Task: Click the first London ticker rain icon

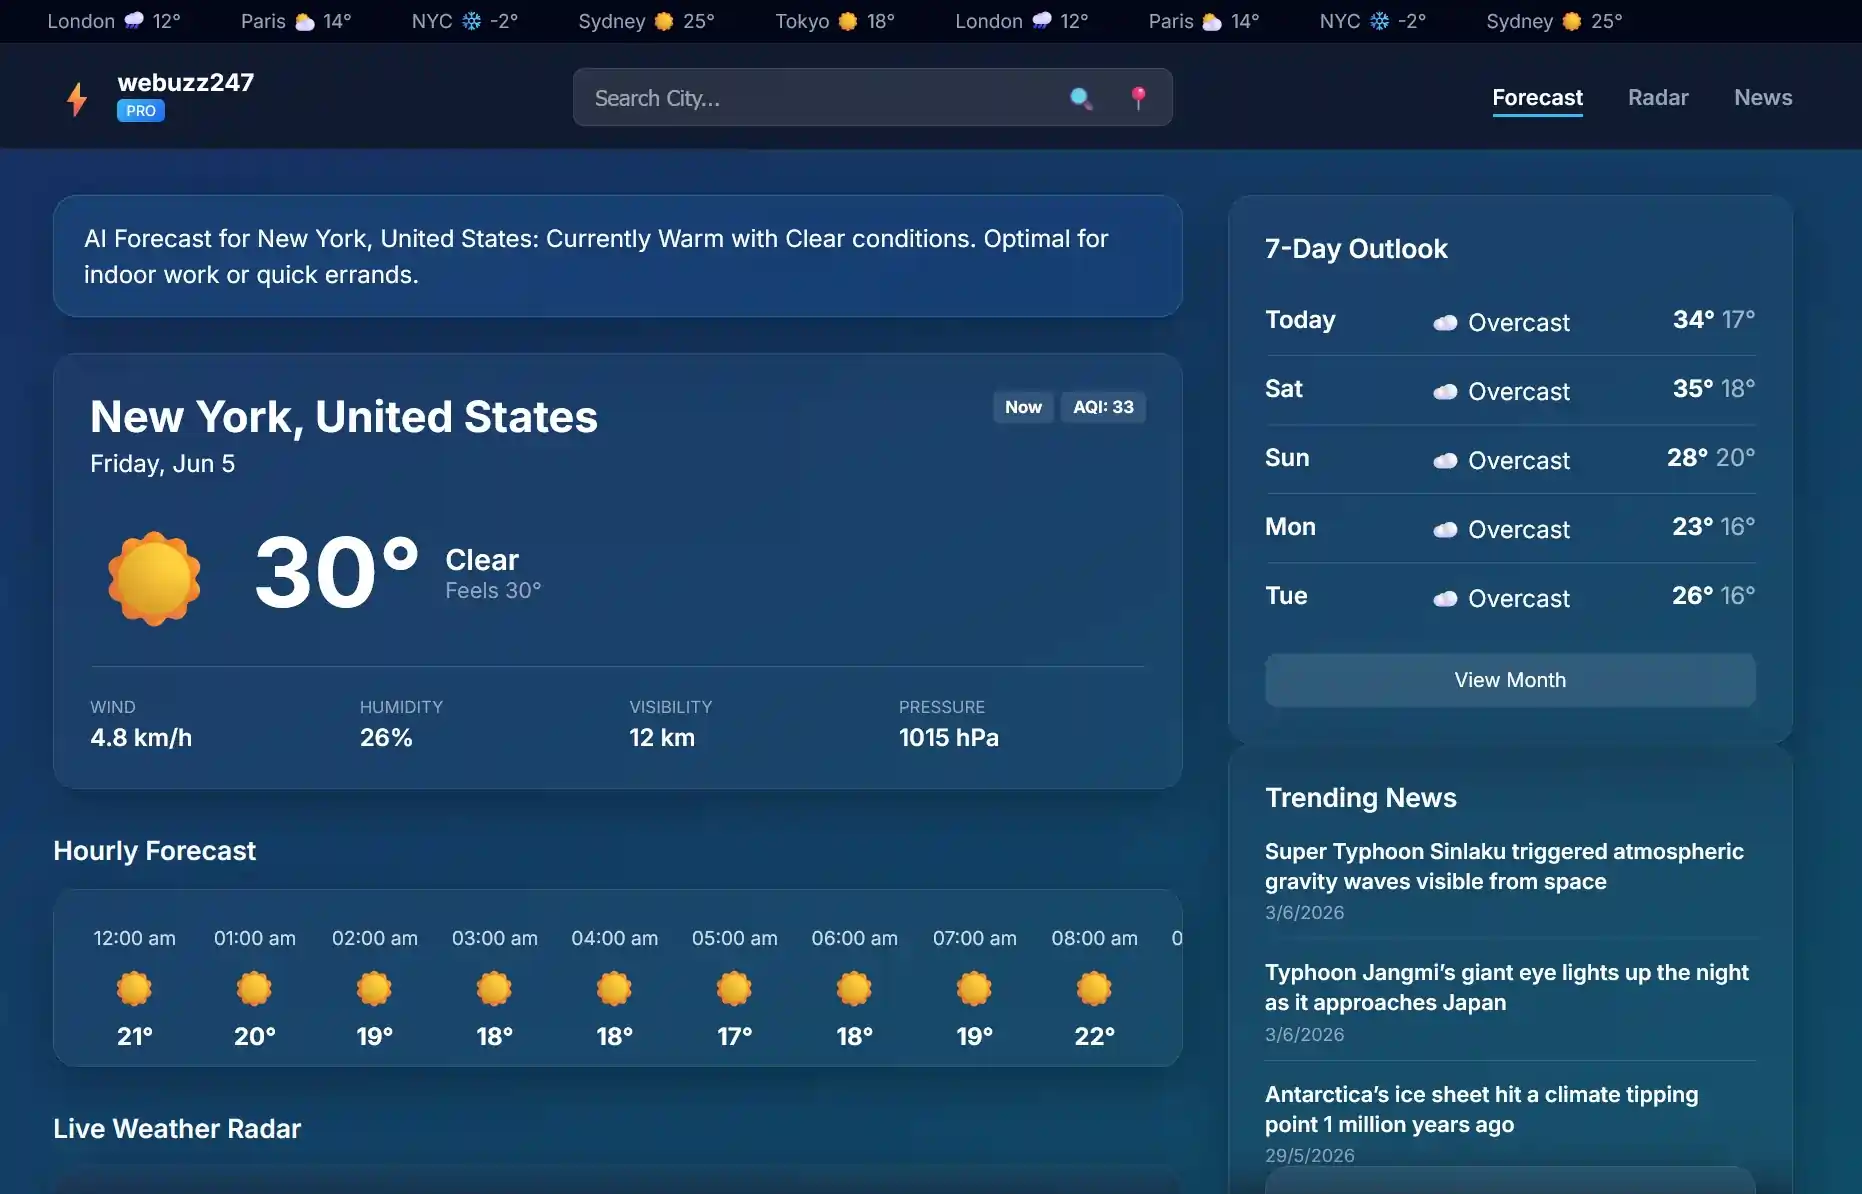Action: 134,21
